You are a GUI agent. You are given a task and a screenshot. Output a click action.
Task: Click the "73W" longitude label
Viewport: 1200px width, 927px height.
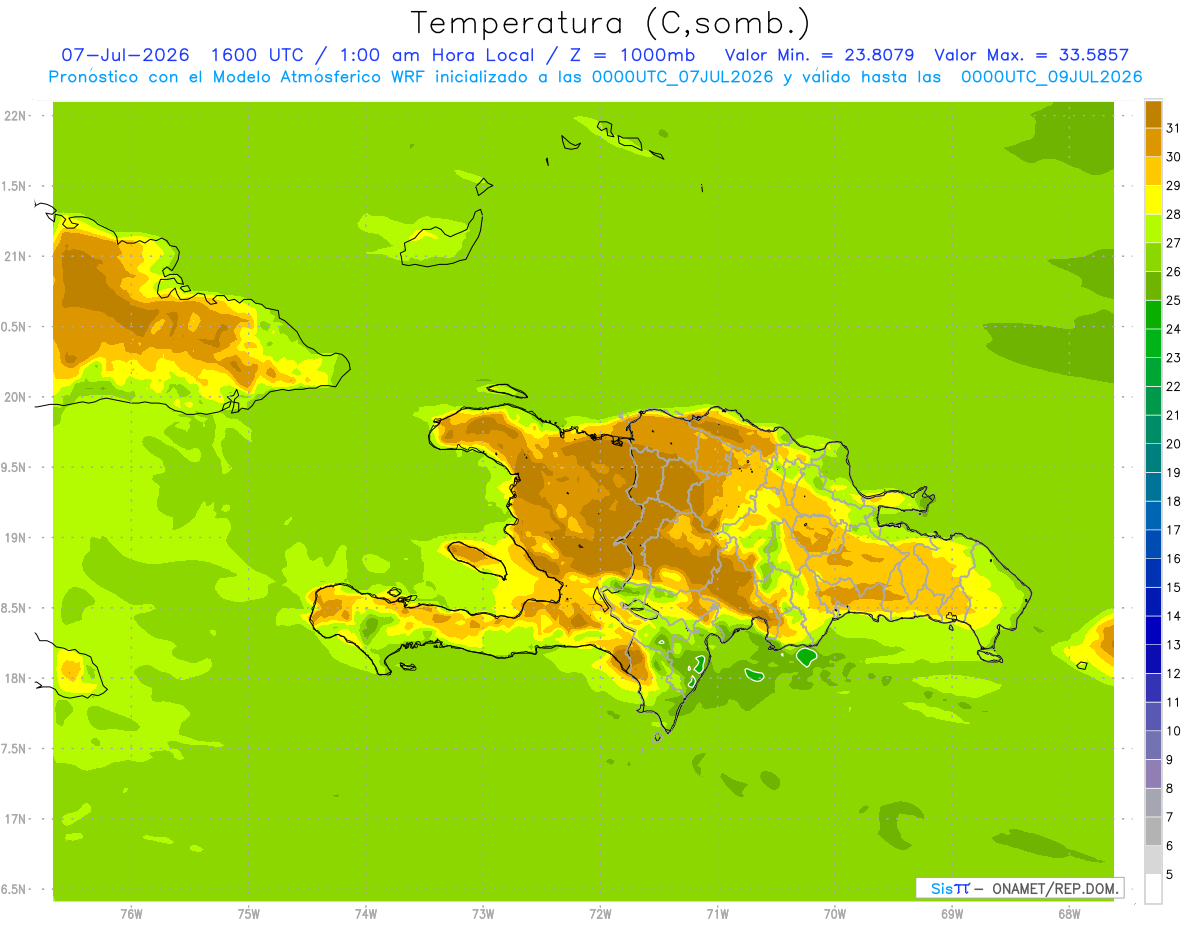pyautogui.click(x=483, y=914)
